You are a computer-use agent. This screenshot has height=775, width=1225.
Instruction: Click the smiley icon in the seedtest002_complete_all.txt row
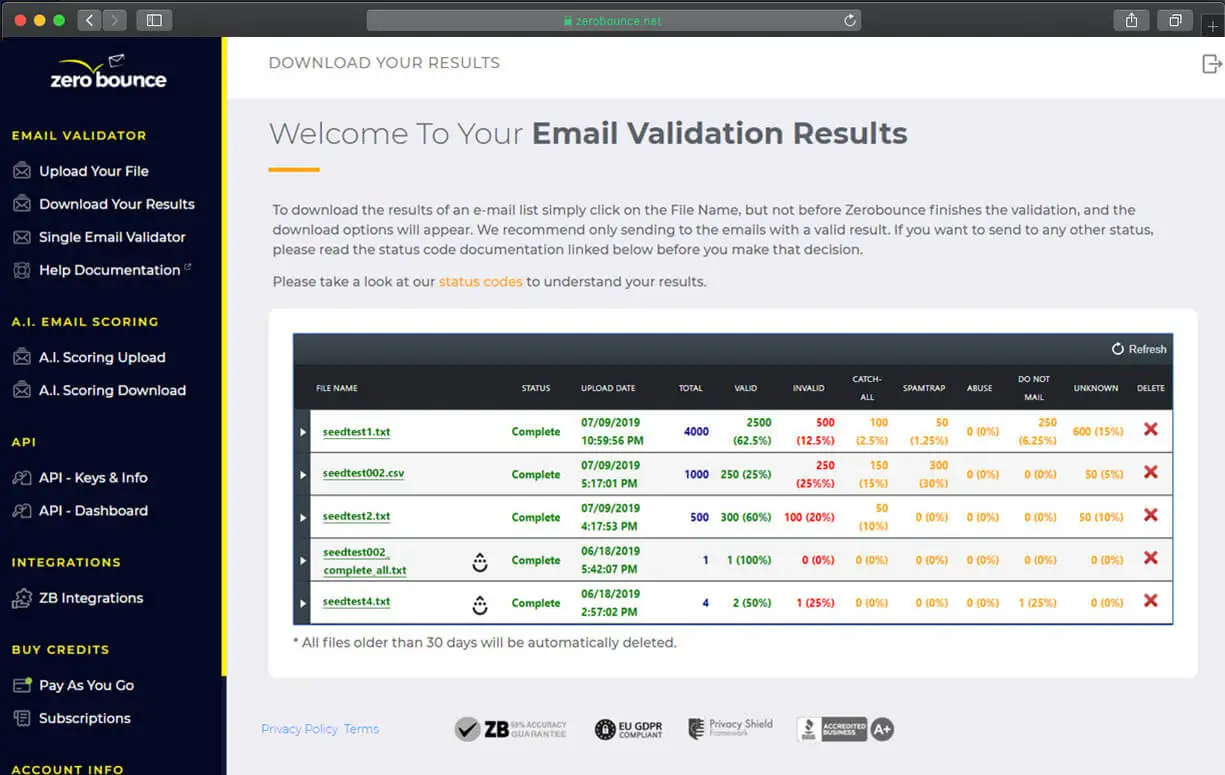point(480,563)
